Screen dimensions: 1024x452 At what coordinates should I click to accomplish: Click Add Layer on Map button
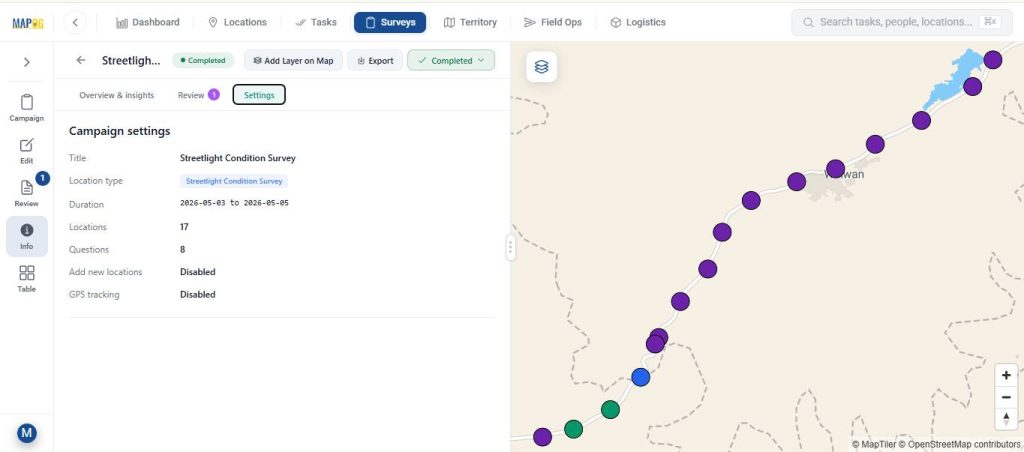[x=293, y=61]
